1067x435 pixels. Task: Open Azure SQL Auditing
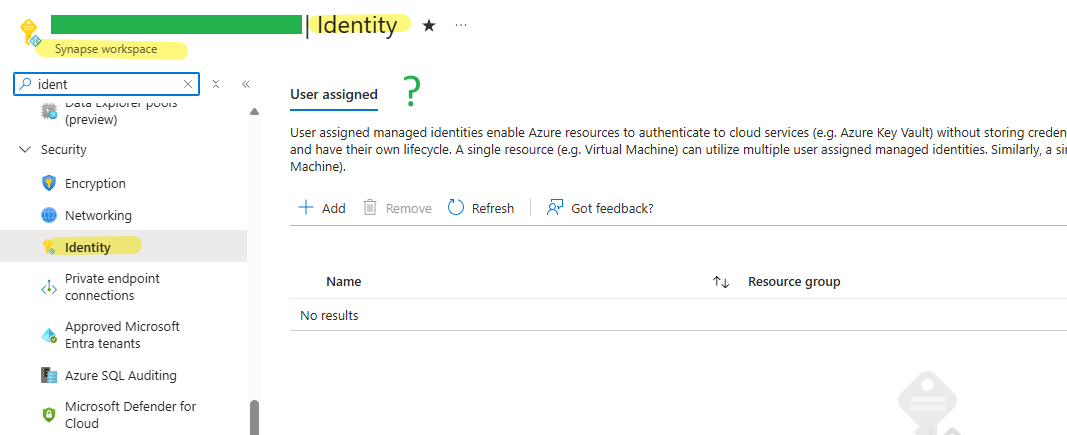pos(120,375)
